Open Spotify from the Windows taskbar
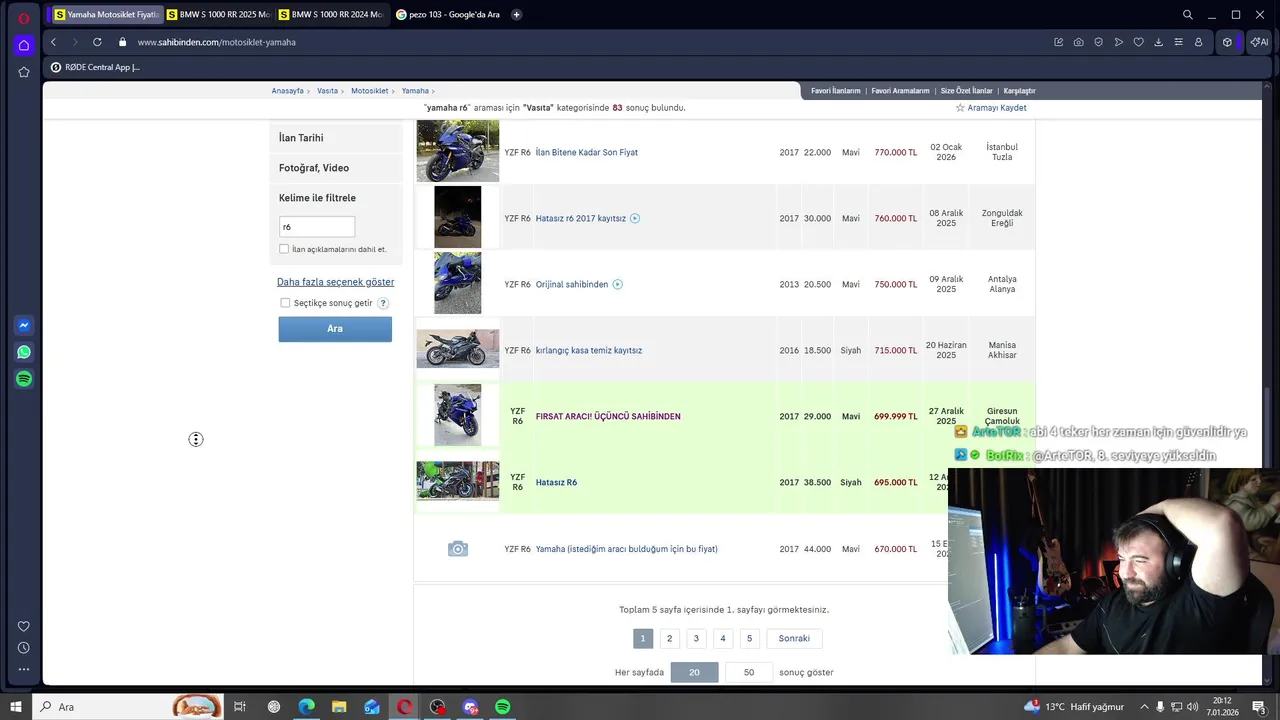1280x720 pixels. click(503, 707)
